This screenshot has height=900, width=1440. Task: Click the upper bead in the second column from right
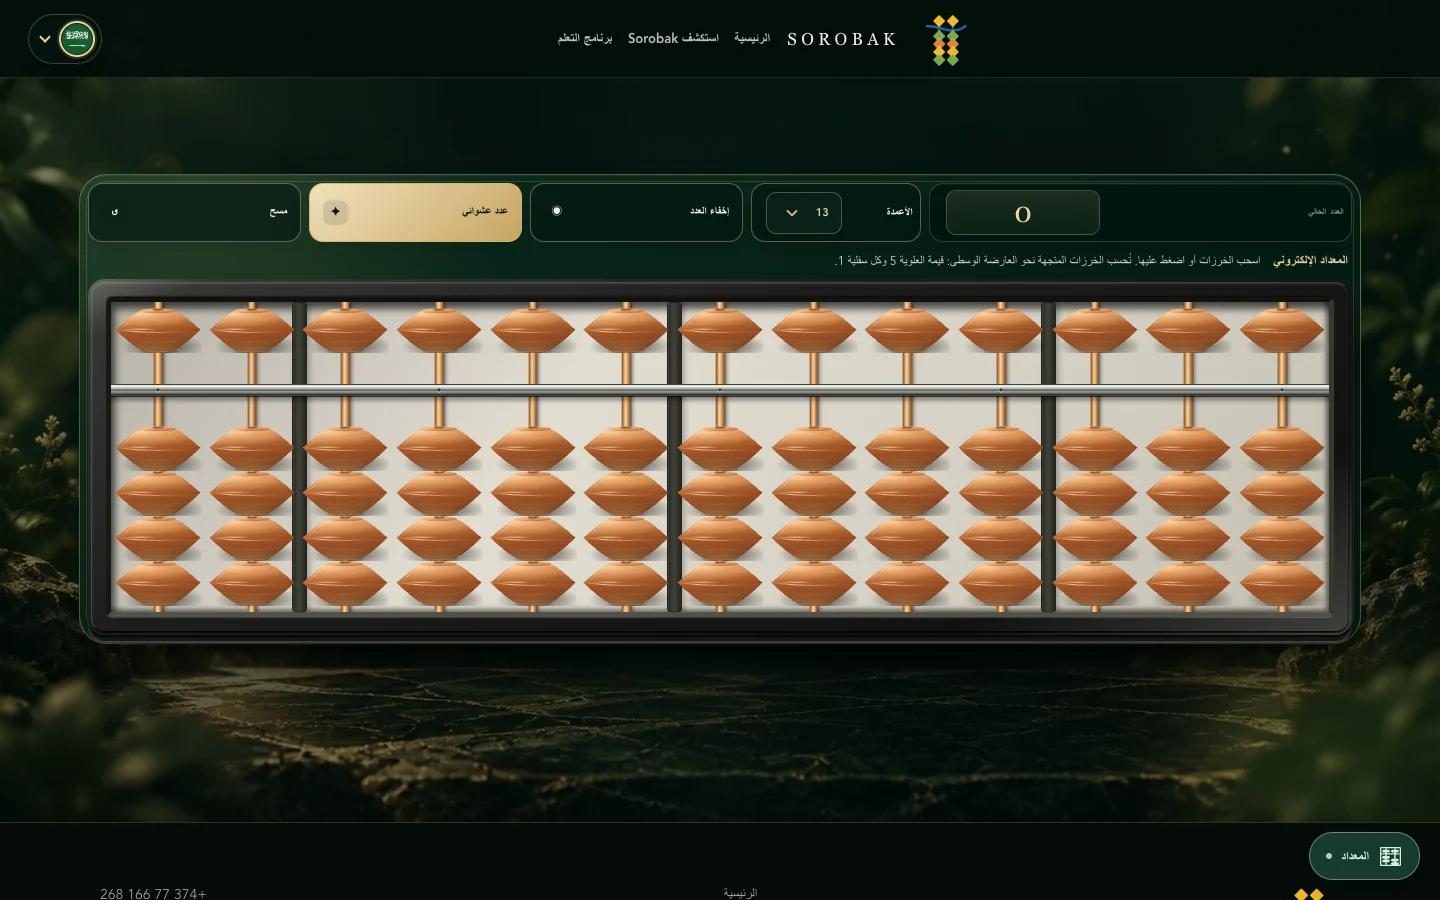click(1188, 329)
